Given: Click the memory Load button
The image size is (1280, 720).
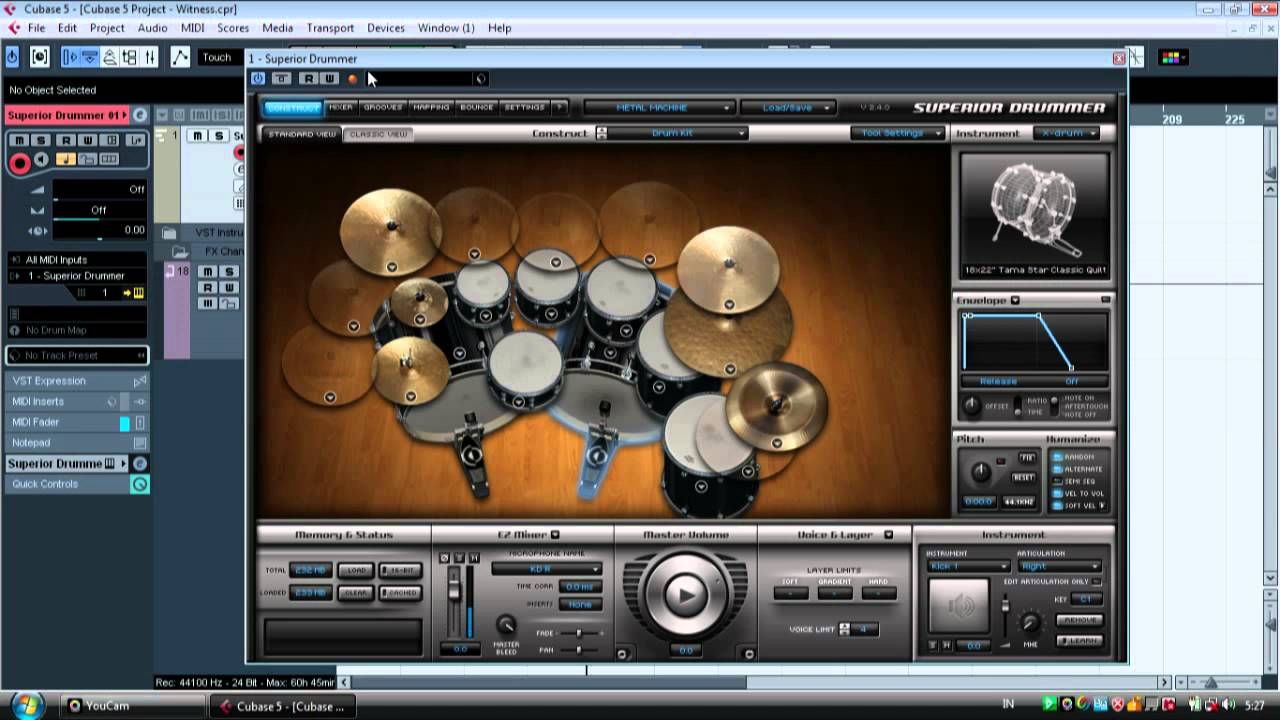Looking at the screenshot, I should (x=355, y=570).
